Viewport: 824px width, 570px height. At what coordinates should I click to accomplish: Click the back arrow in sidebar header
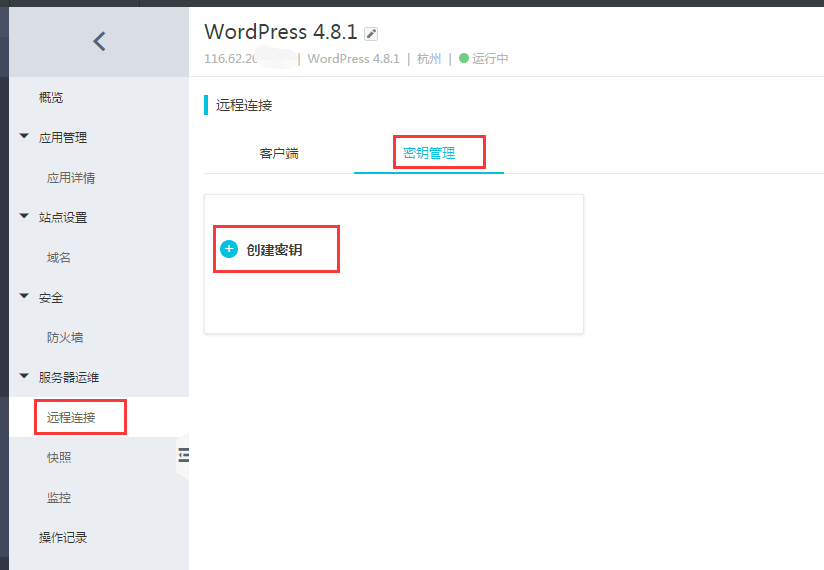[x=99, y=41]
